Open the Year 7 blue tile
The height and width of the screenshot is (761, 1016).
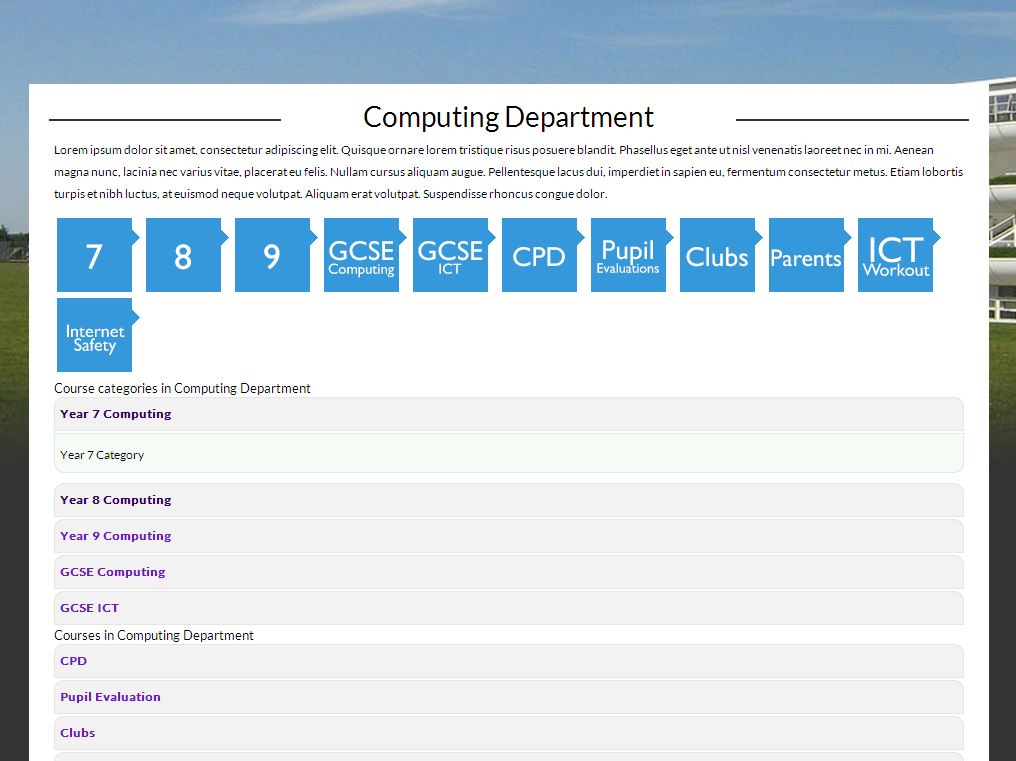[x=94, y=255]
